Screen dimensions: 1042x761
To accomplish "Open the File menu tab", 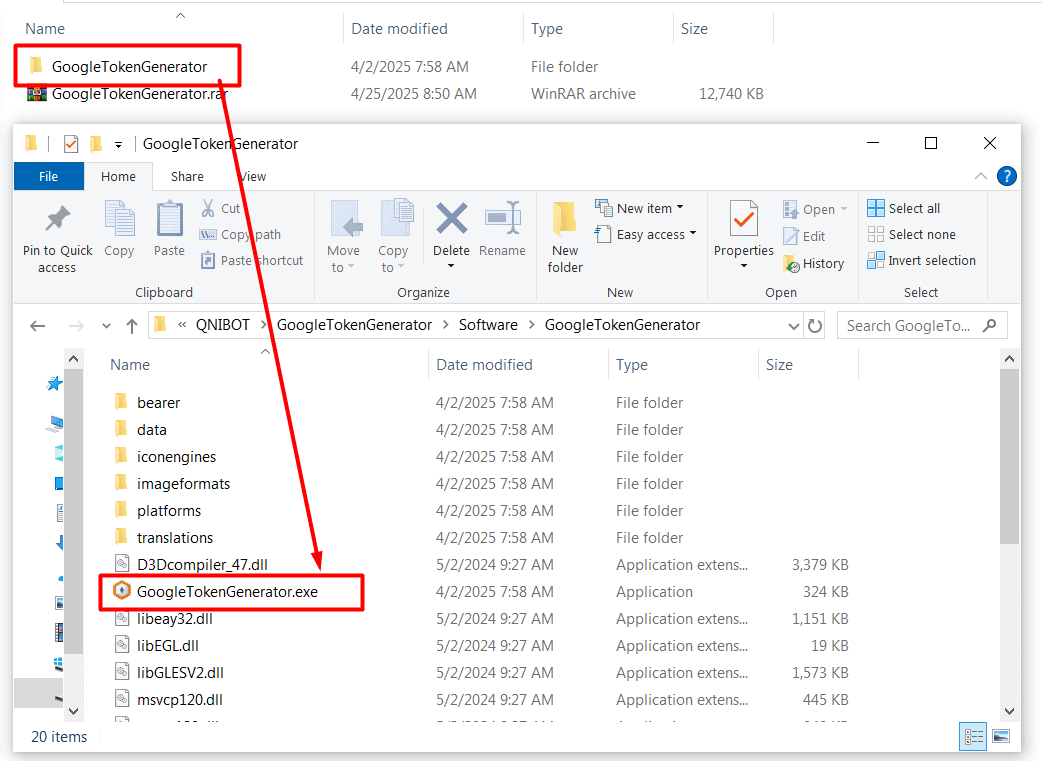I will pos(49,176).
